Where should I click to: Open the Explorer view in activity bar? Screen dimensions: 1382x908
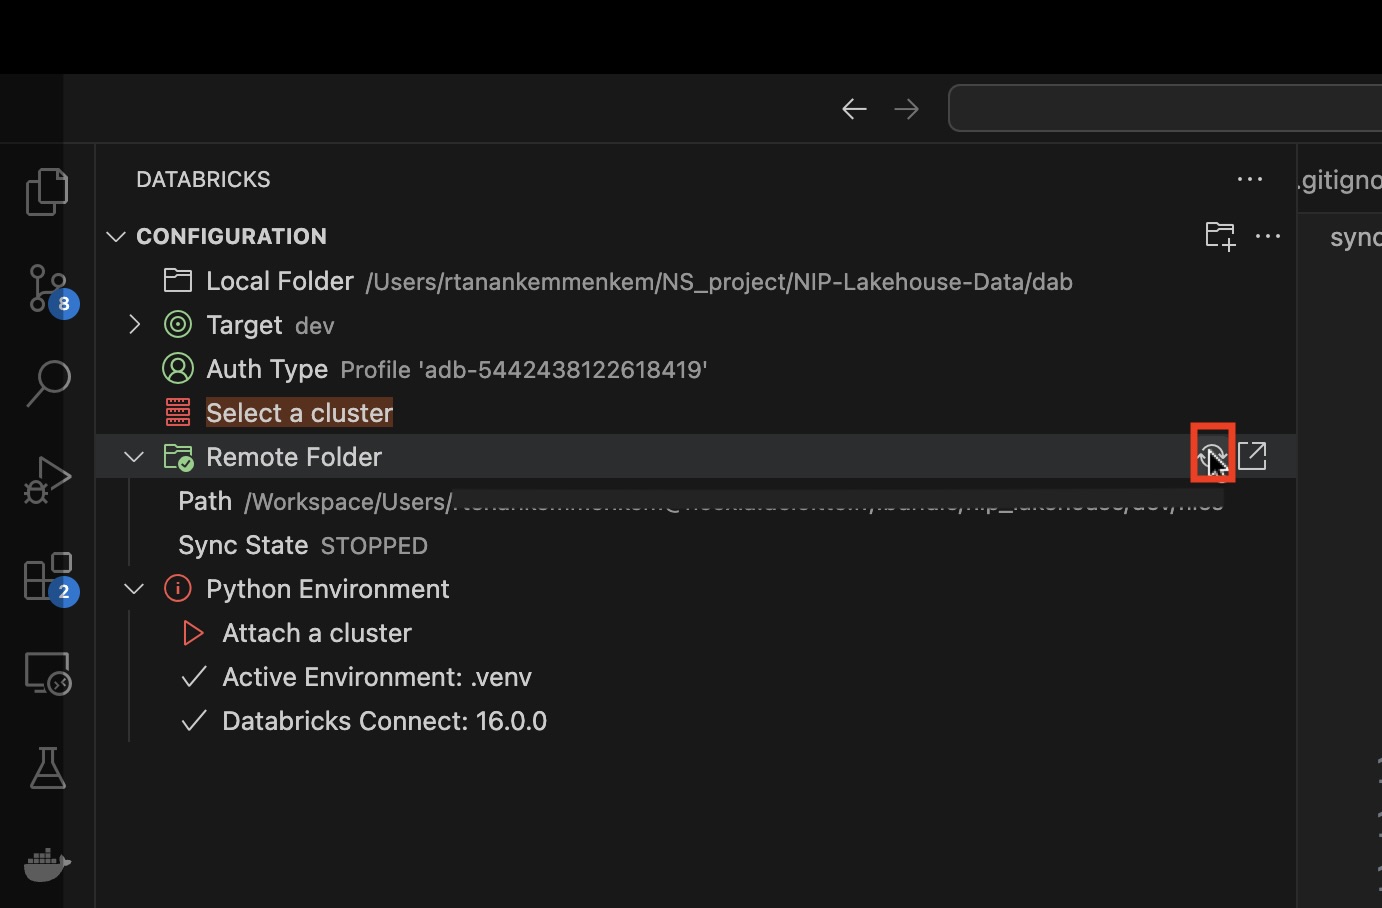pyautogui.click(x=47, y=191)
